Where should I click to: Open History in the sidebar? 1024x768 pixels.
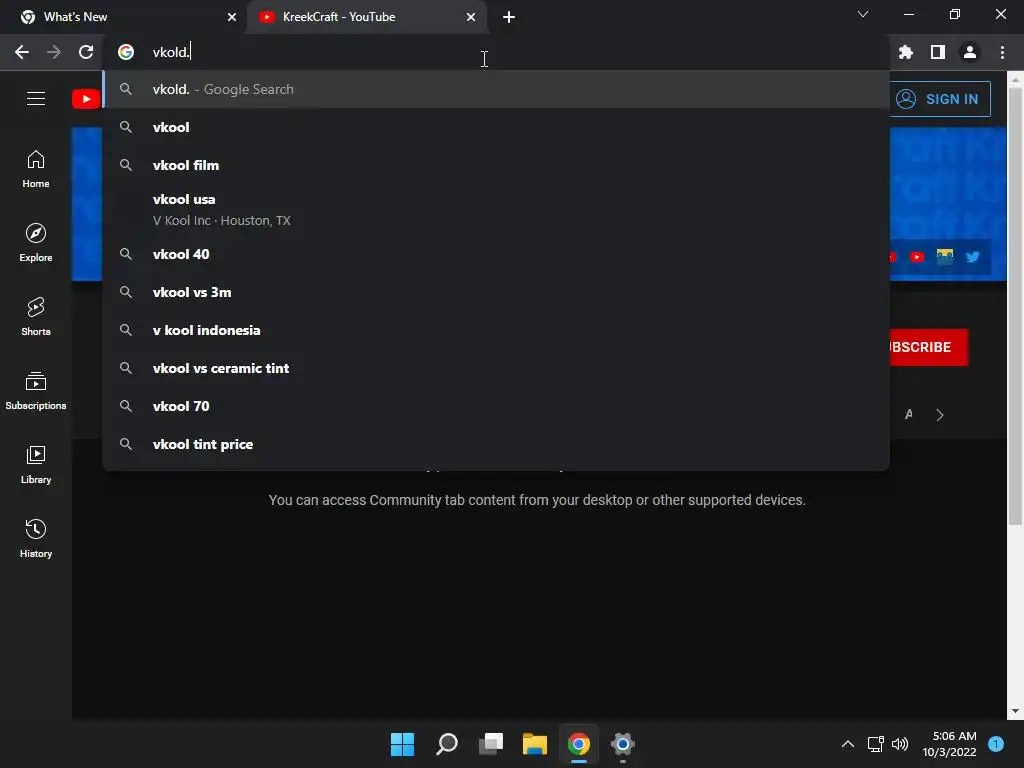pos(36,538)
